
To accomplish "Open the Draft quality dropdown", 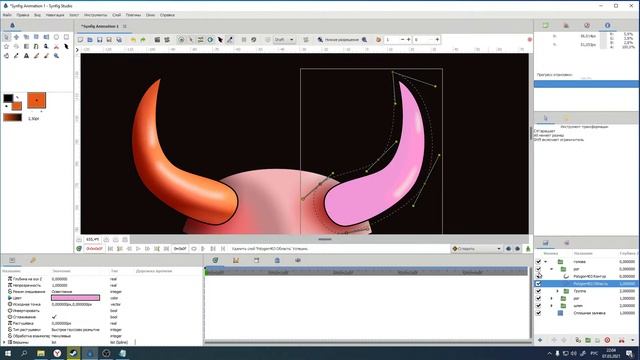I will click(284, 40).
